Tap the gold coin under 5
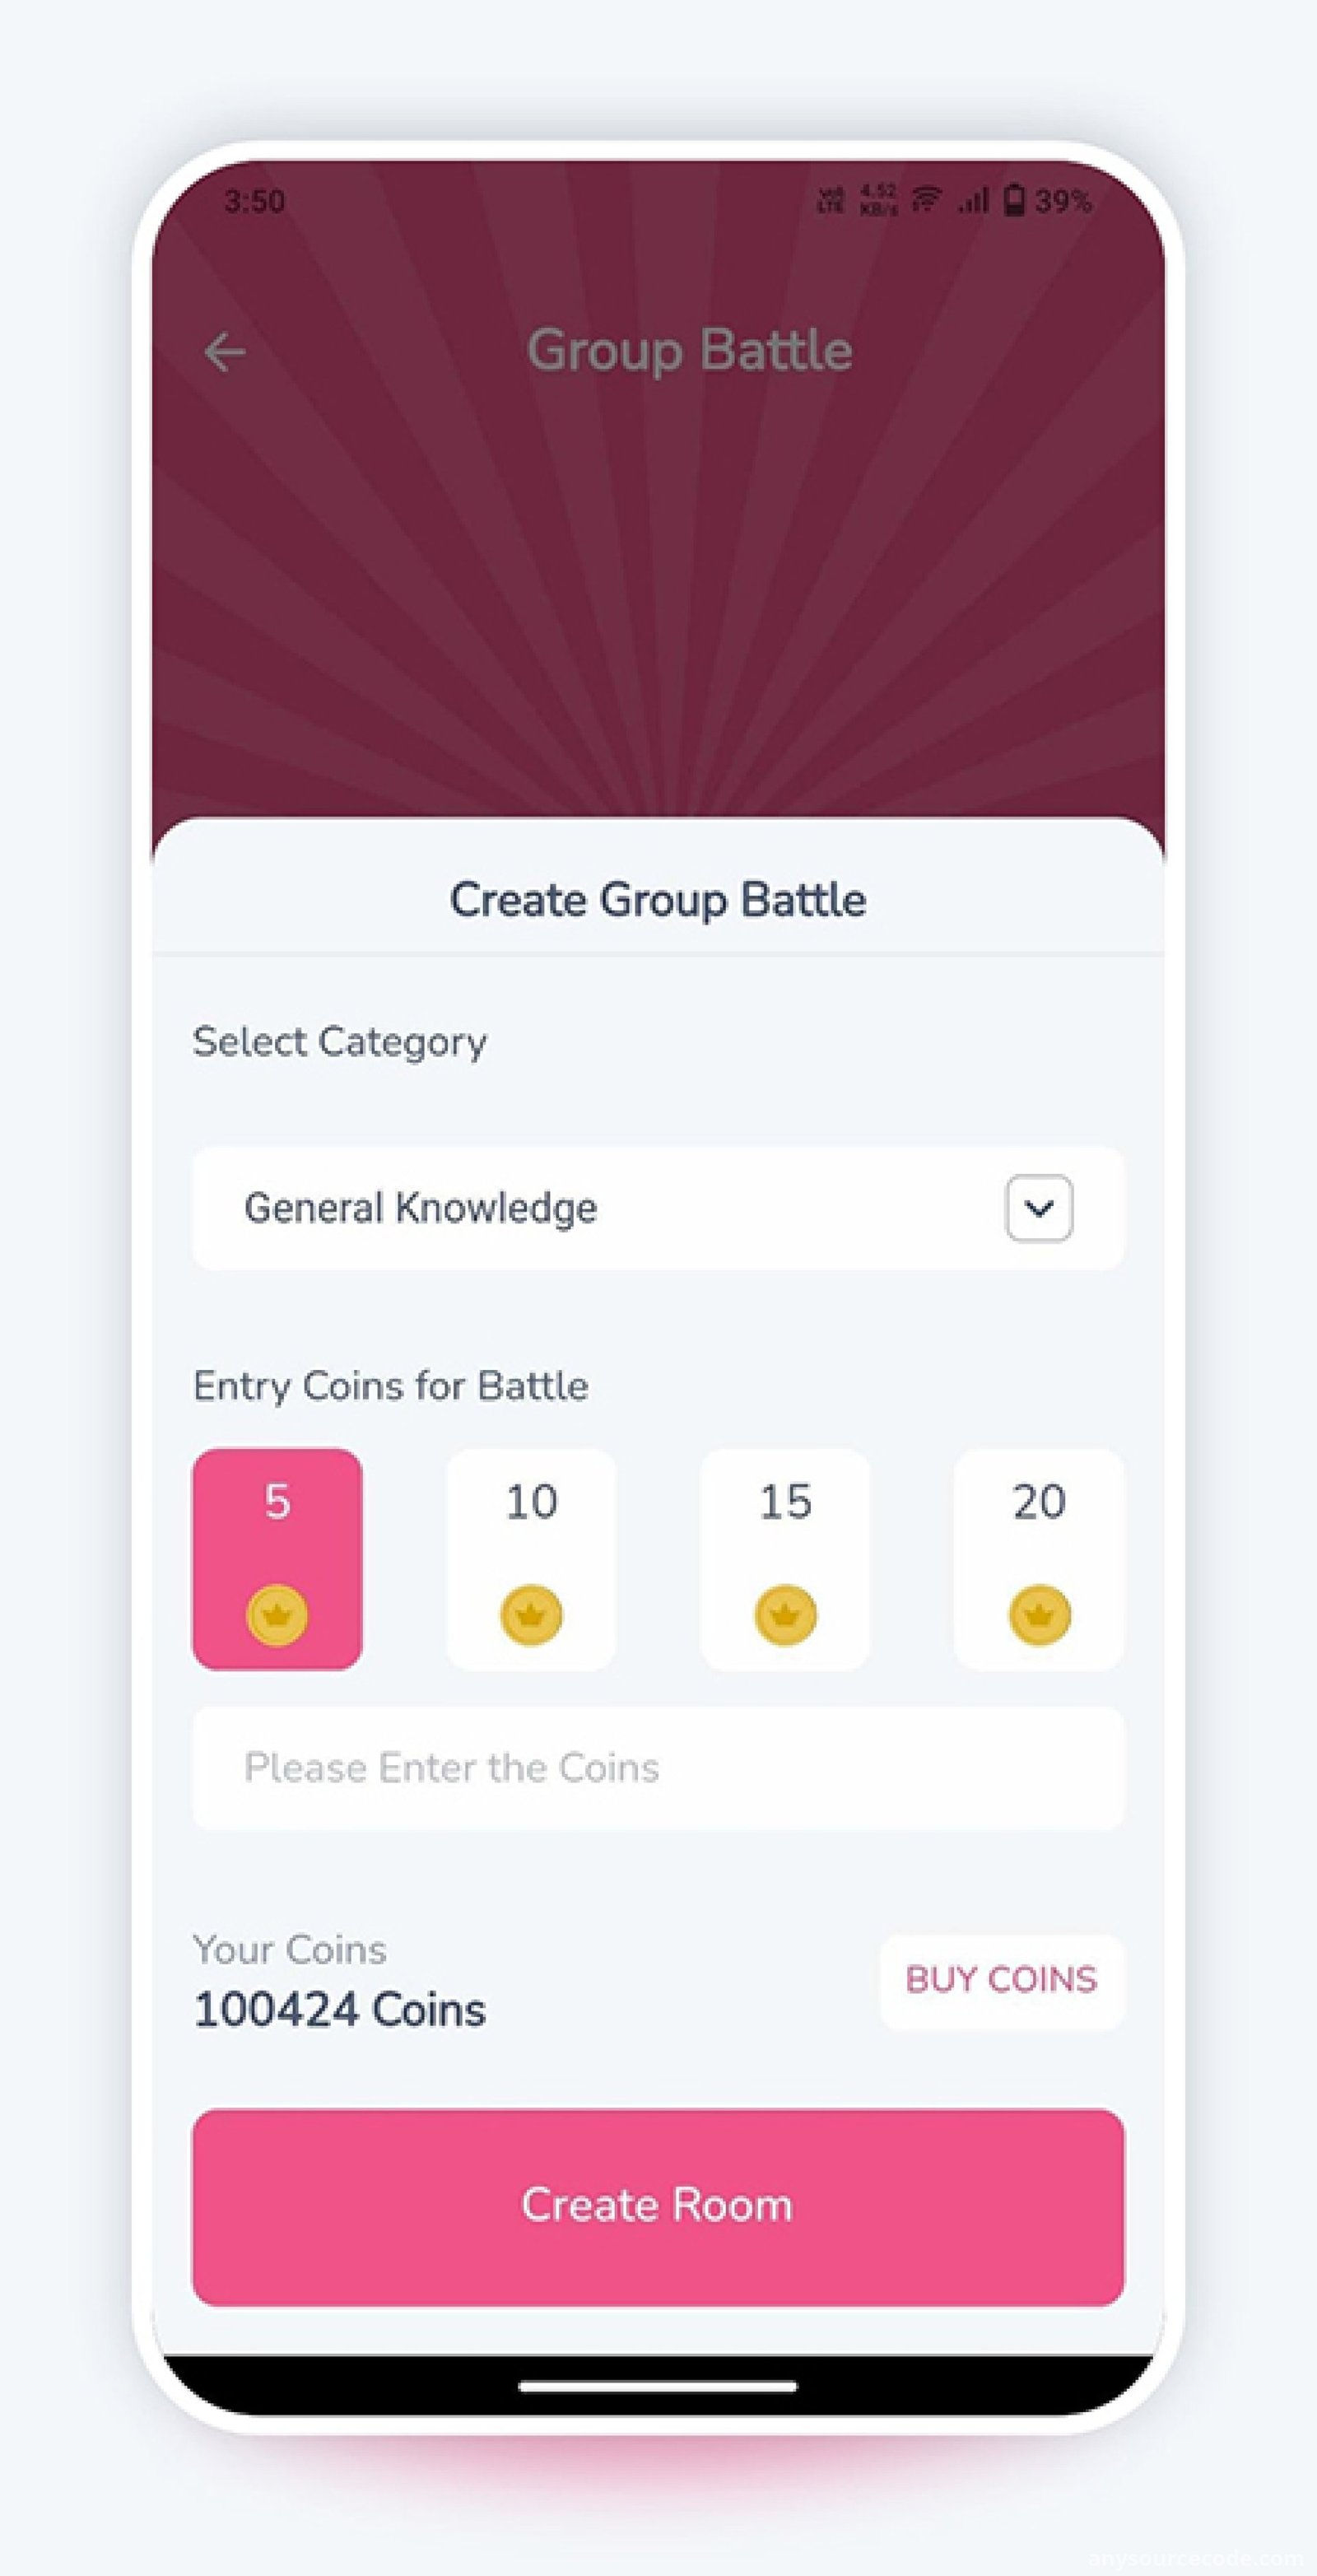Image resolution: width=1317 pixels, height=2576 pixels. pyautogui.click(x=277, y=1614)
